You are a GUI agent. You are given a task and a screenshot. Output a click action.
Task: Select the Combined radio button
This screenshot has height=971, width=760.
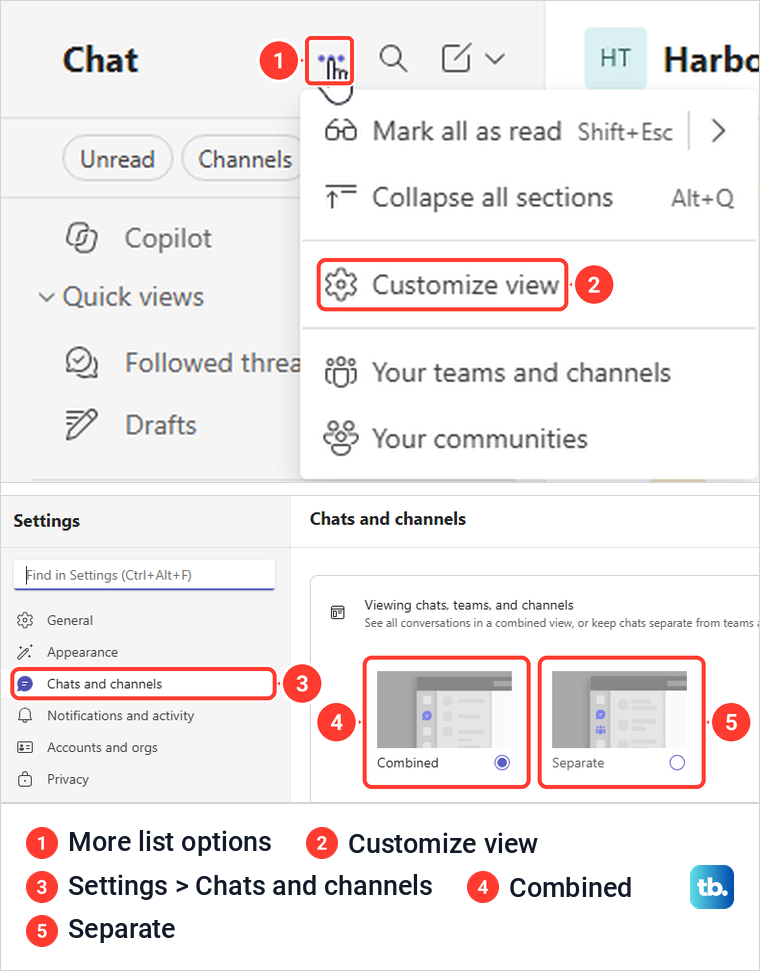[x=502, y=762]
